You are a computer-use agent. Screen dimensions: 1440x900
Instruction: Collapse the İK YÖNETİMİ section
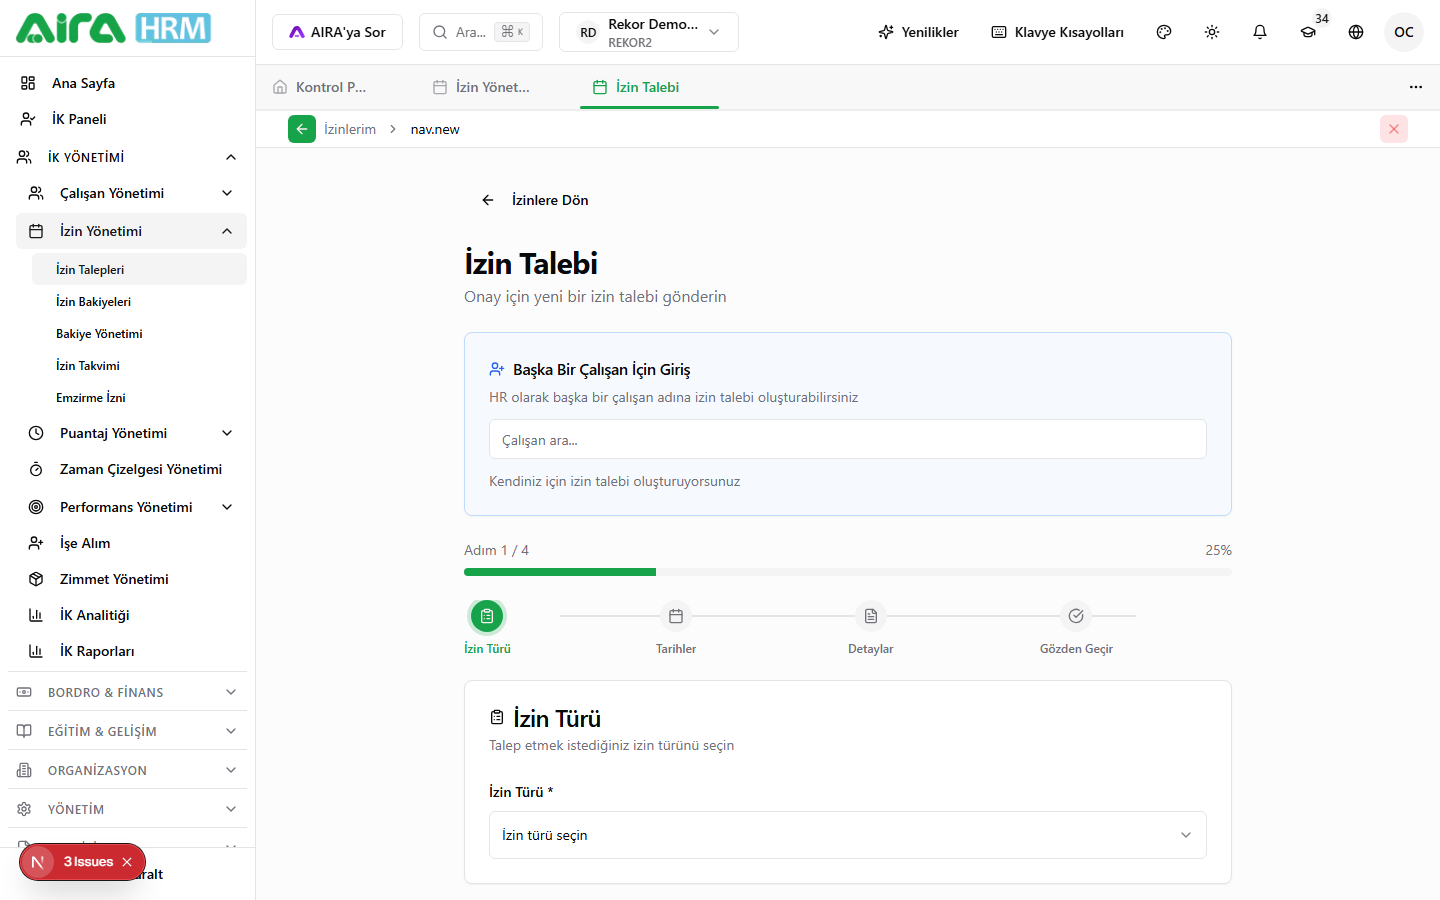(127, 157)
